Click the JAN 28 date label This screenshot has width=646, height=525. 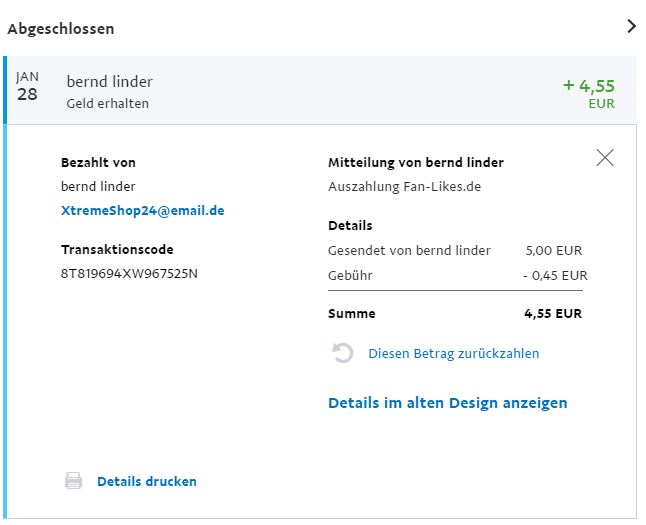click(28, 87)
